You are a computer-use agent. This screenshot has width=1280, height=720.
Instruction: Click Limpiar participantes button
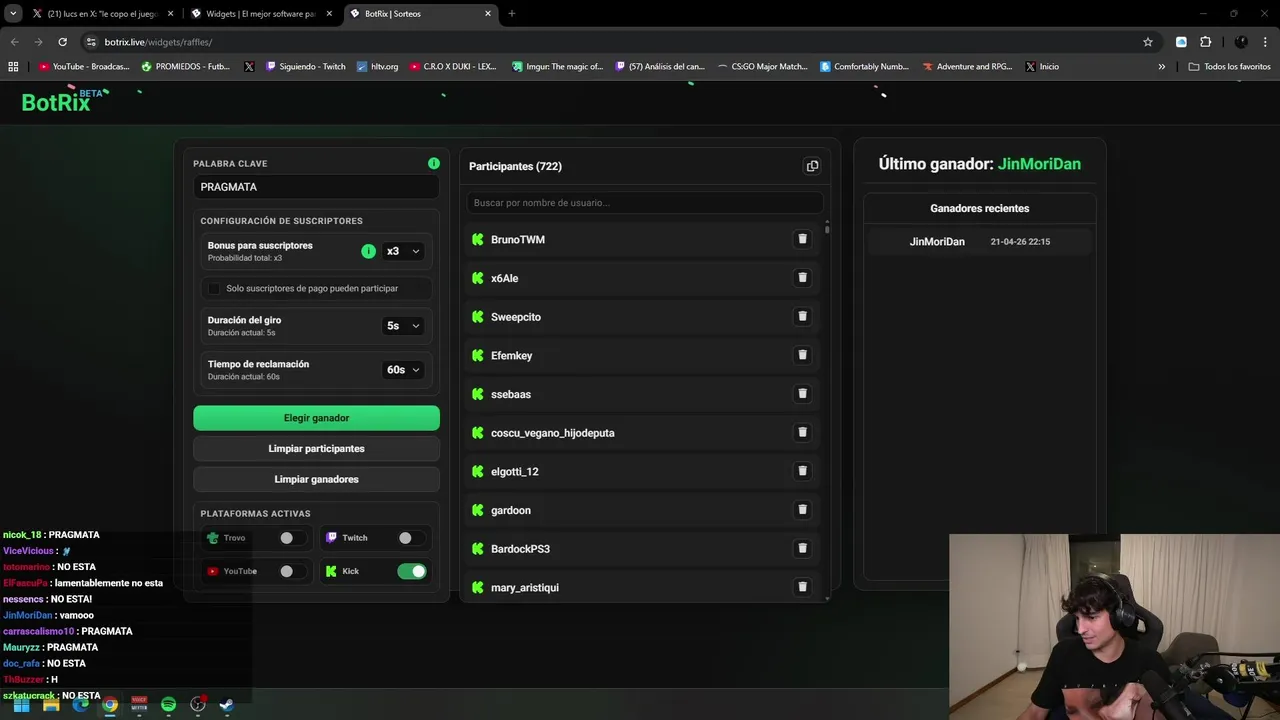[x=316, y=449]
